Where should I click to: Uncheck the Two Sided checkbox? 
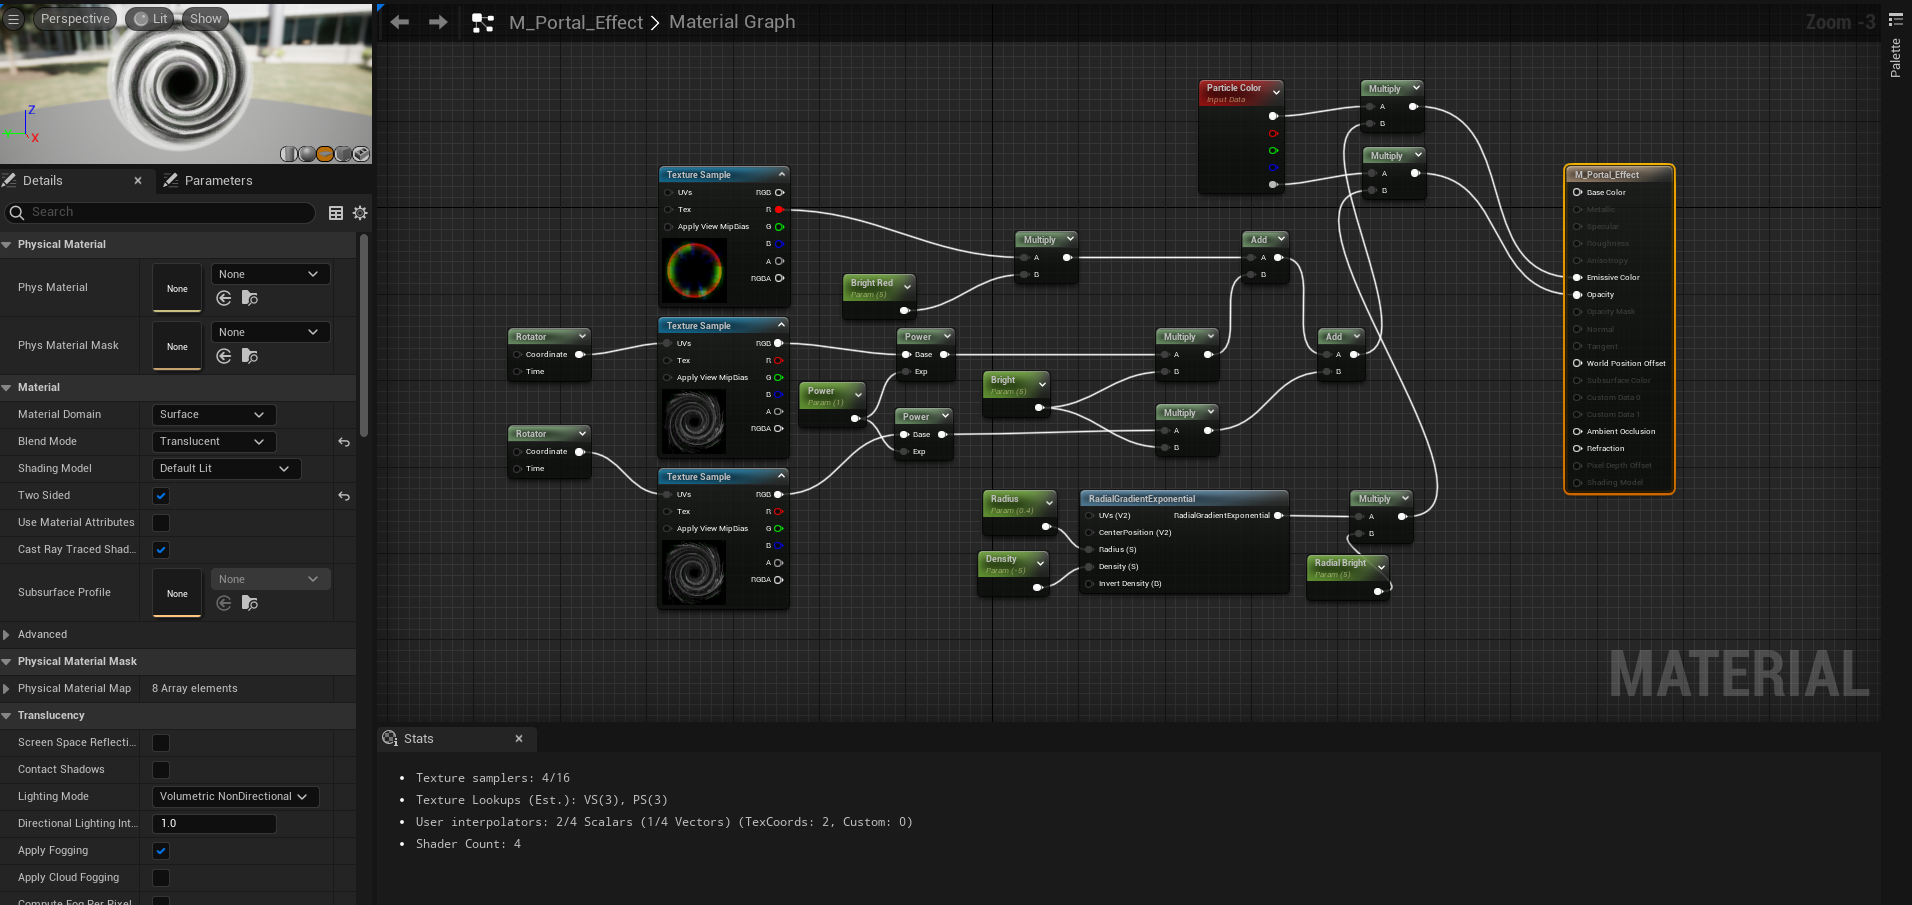161,496
